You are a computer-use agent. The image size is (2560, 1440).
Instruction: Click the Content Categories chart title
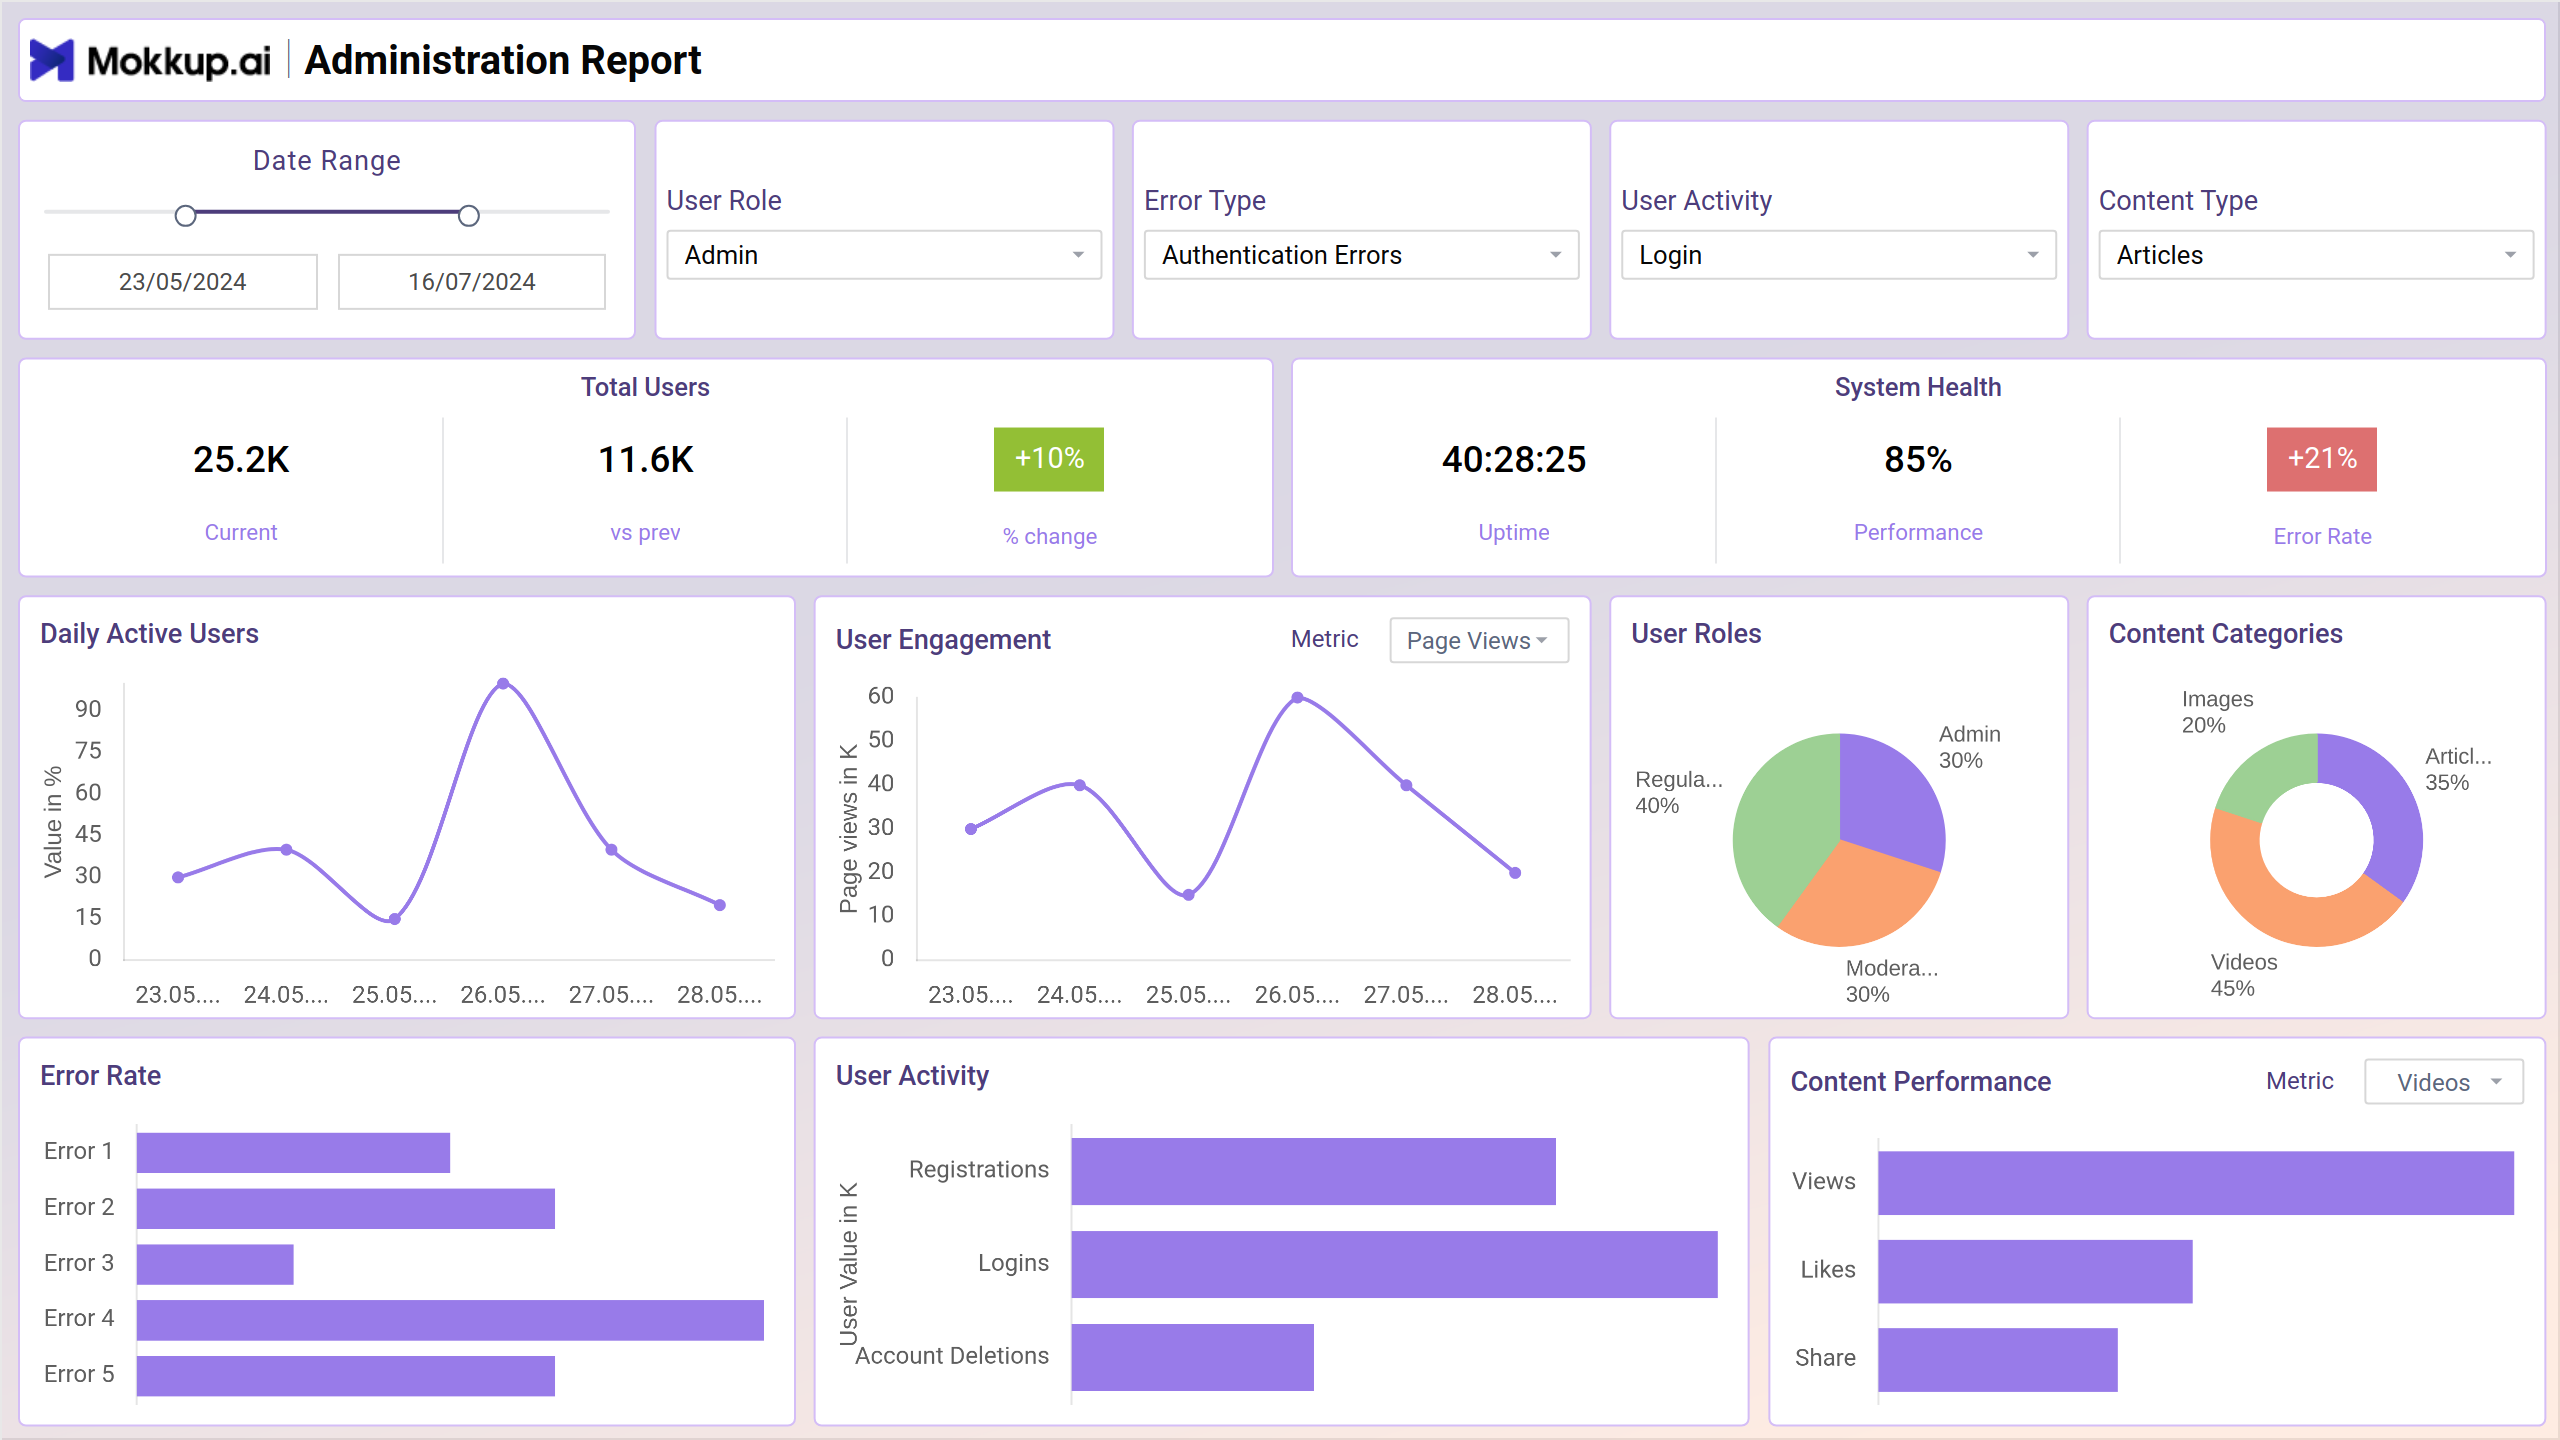pyautogui.click(x=2226, y=634)
